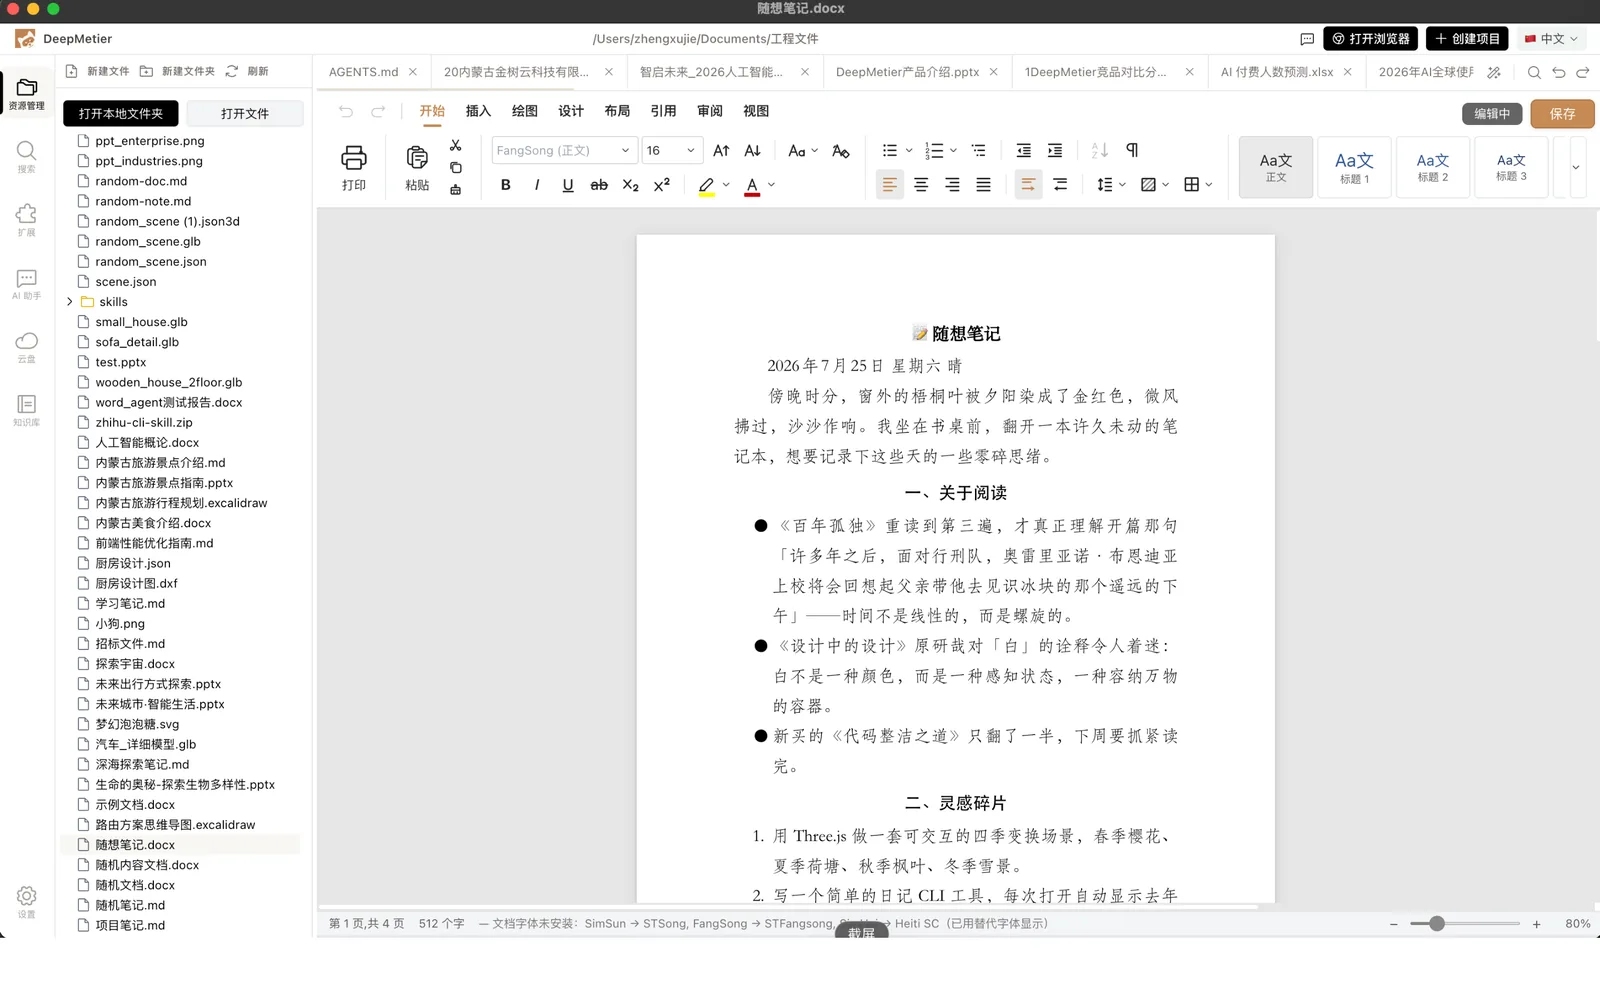Click the 打开文件 button
This screenshot has width=1600, height=1000.
pyautogui.click(x=245, y=114)
